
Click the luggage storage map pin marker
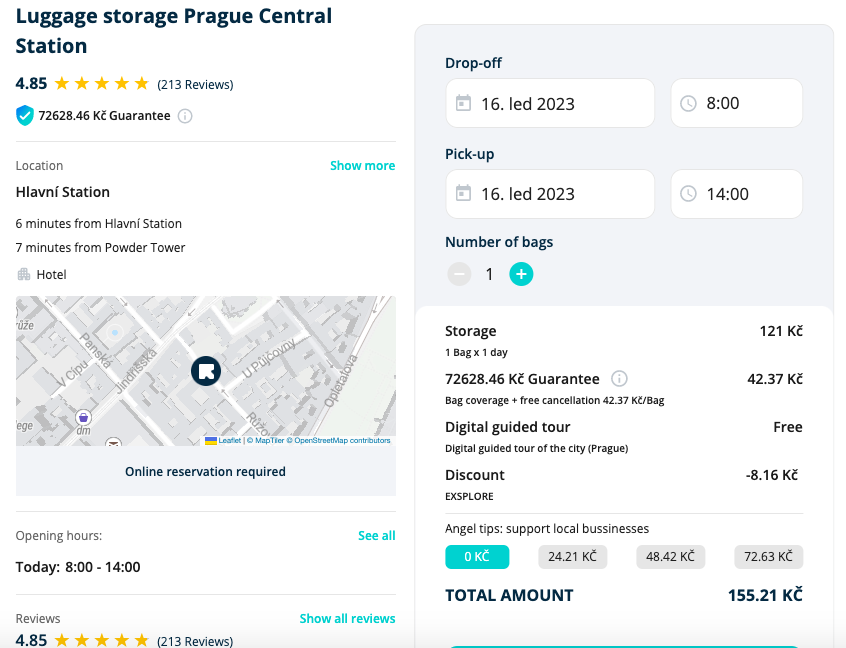(205, 371)
